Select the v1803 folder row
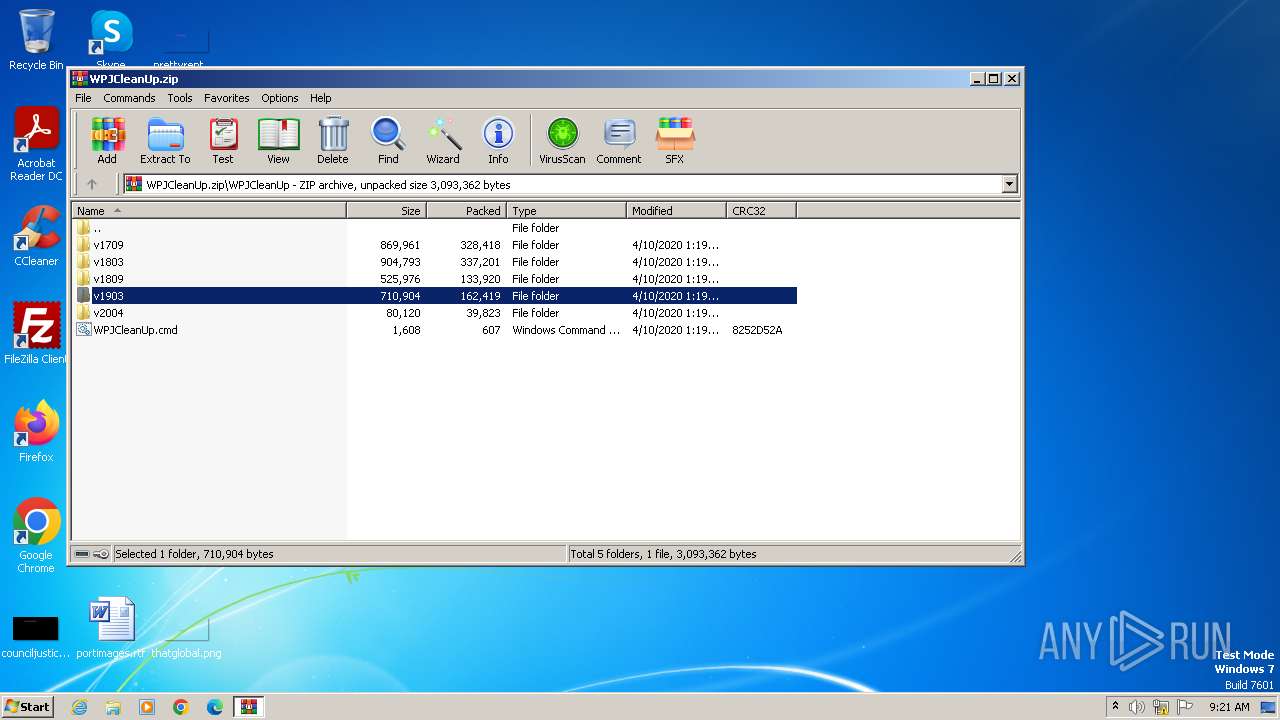 pos(435,262)
